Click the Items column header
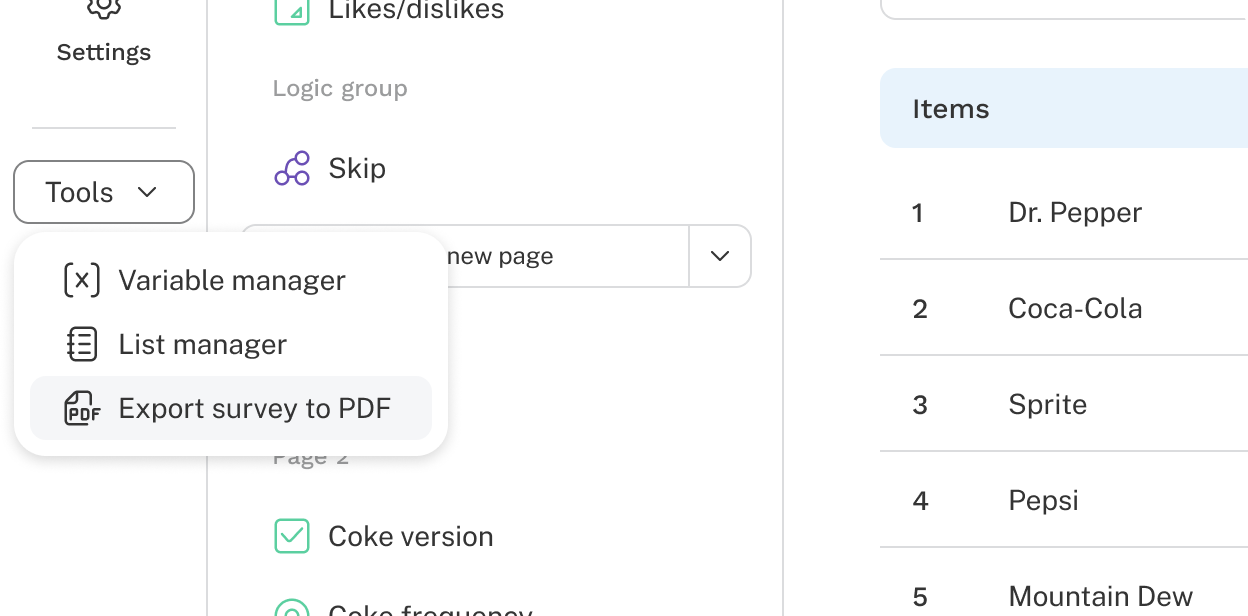 click(x=950, y=108)
